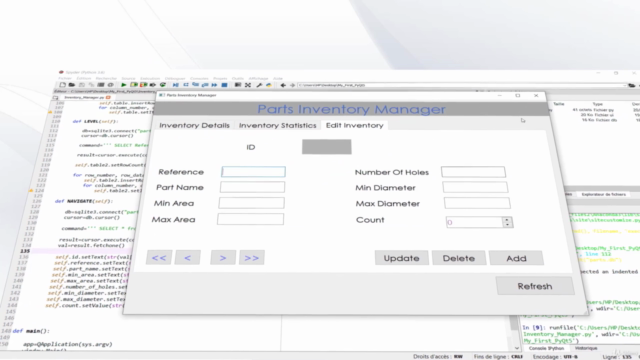Click the run selection icon
The width and height of the screenshot is (640, 360).
click(x=153, y=85)
